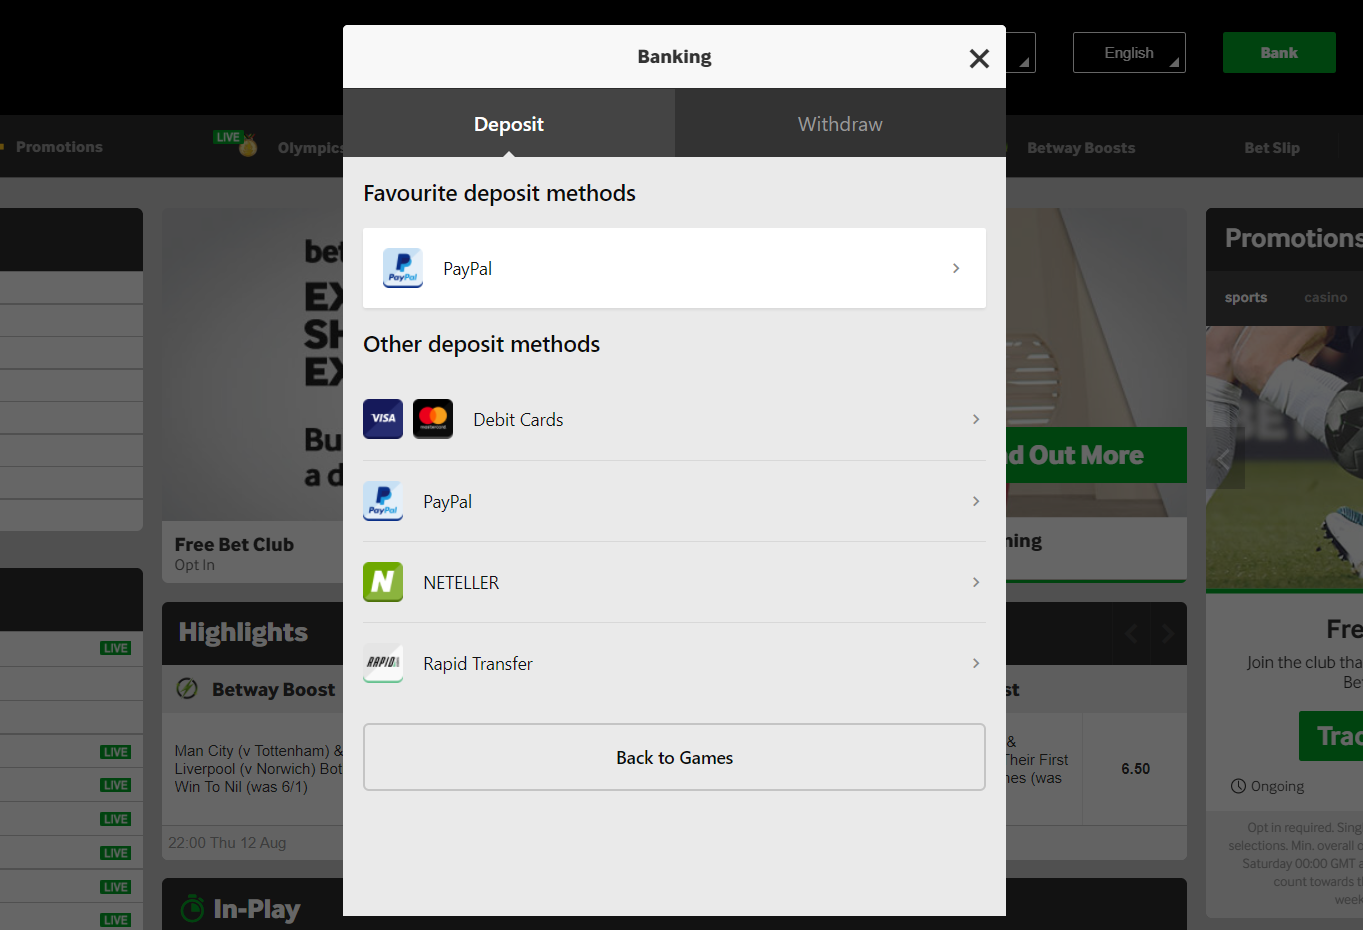Switch to the Withdraw tab
1363x930 pixels.
[840, 124]
